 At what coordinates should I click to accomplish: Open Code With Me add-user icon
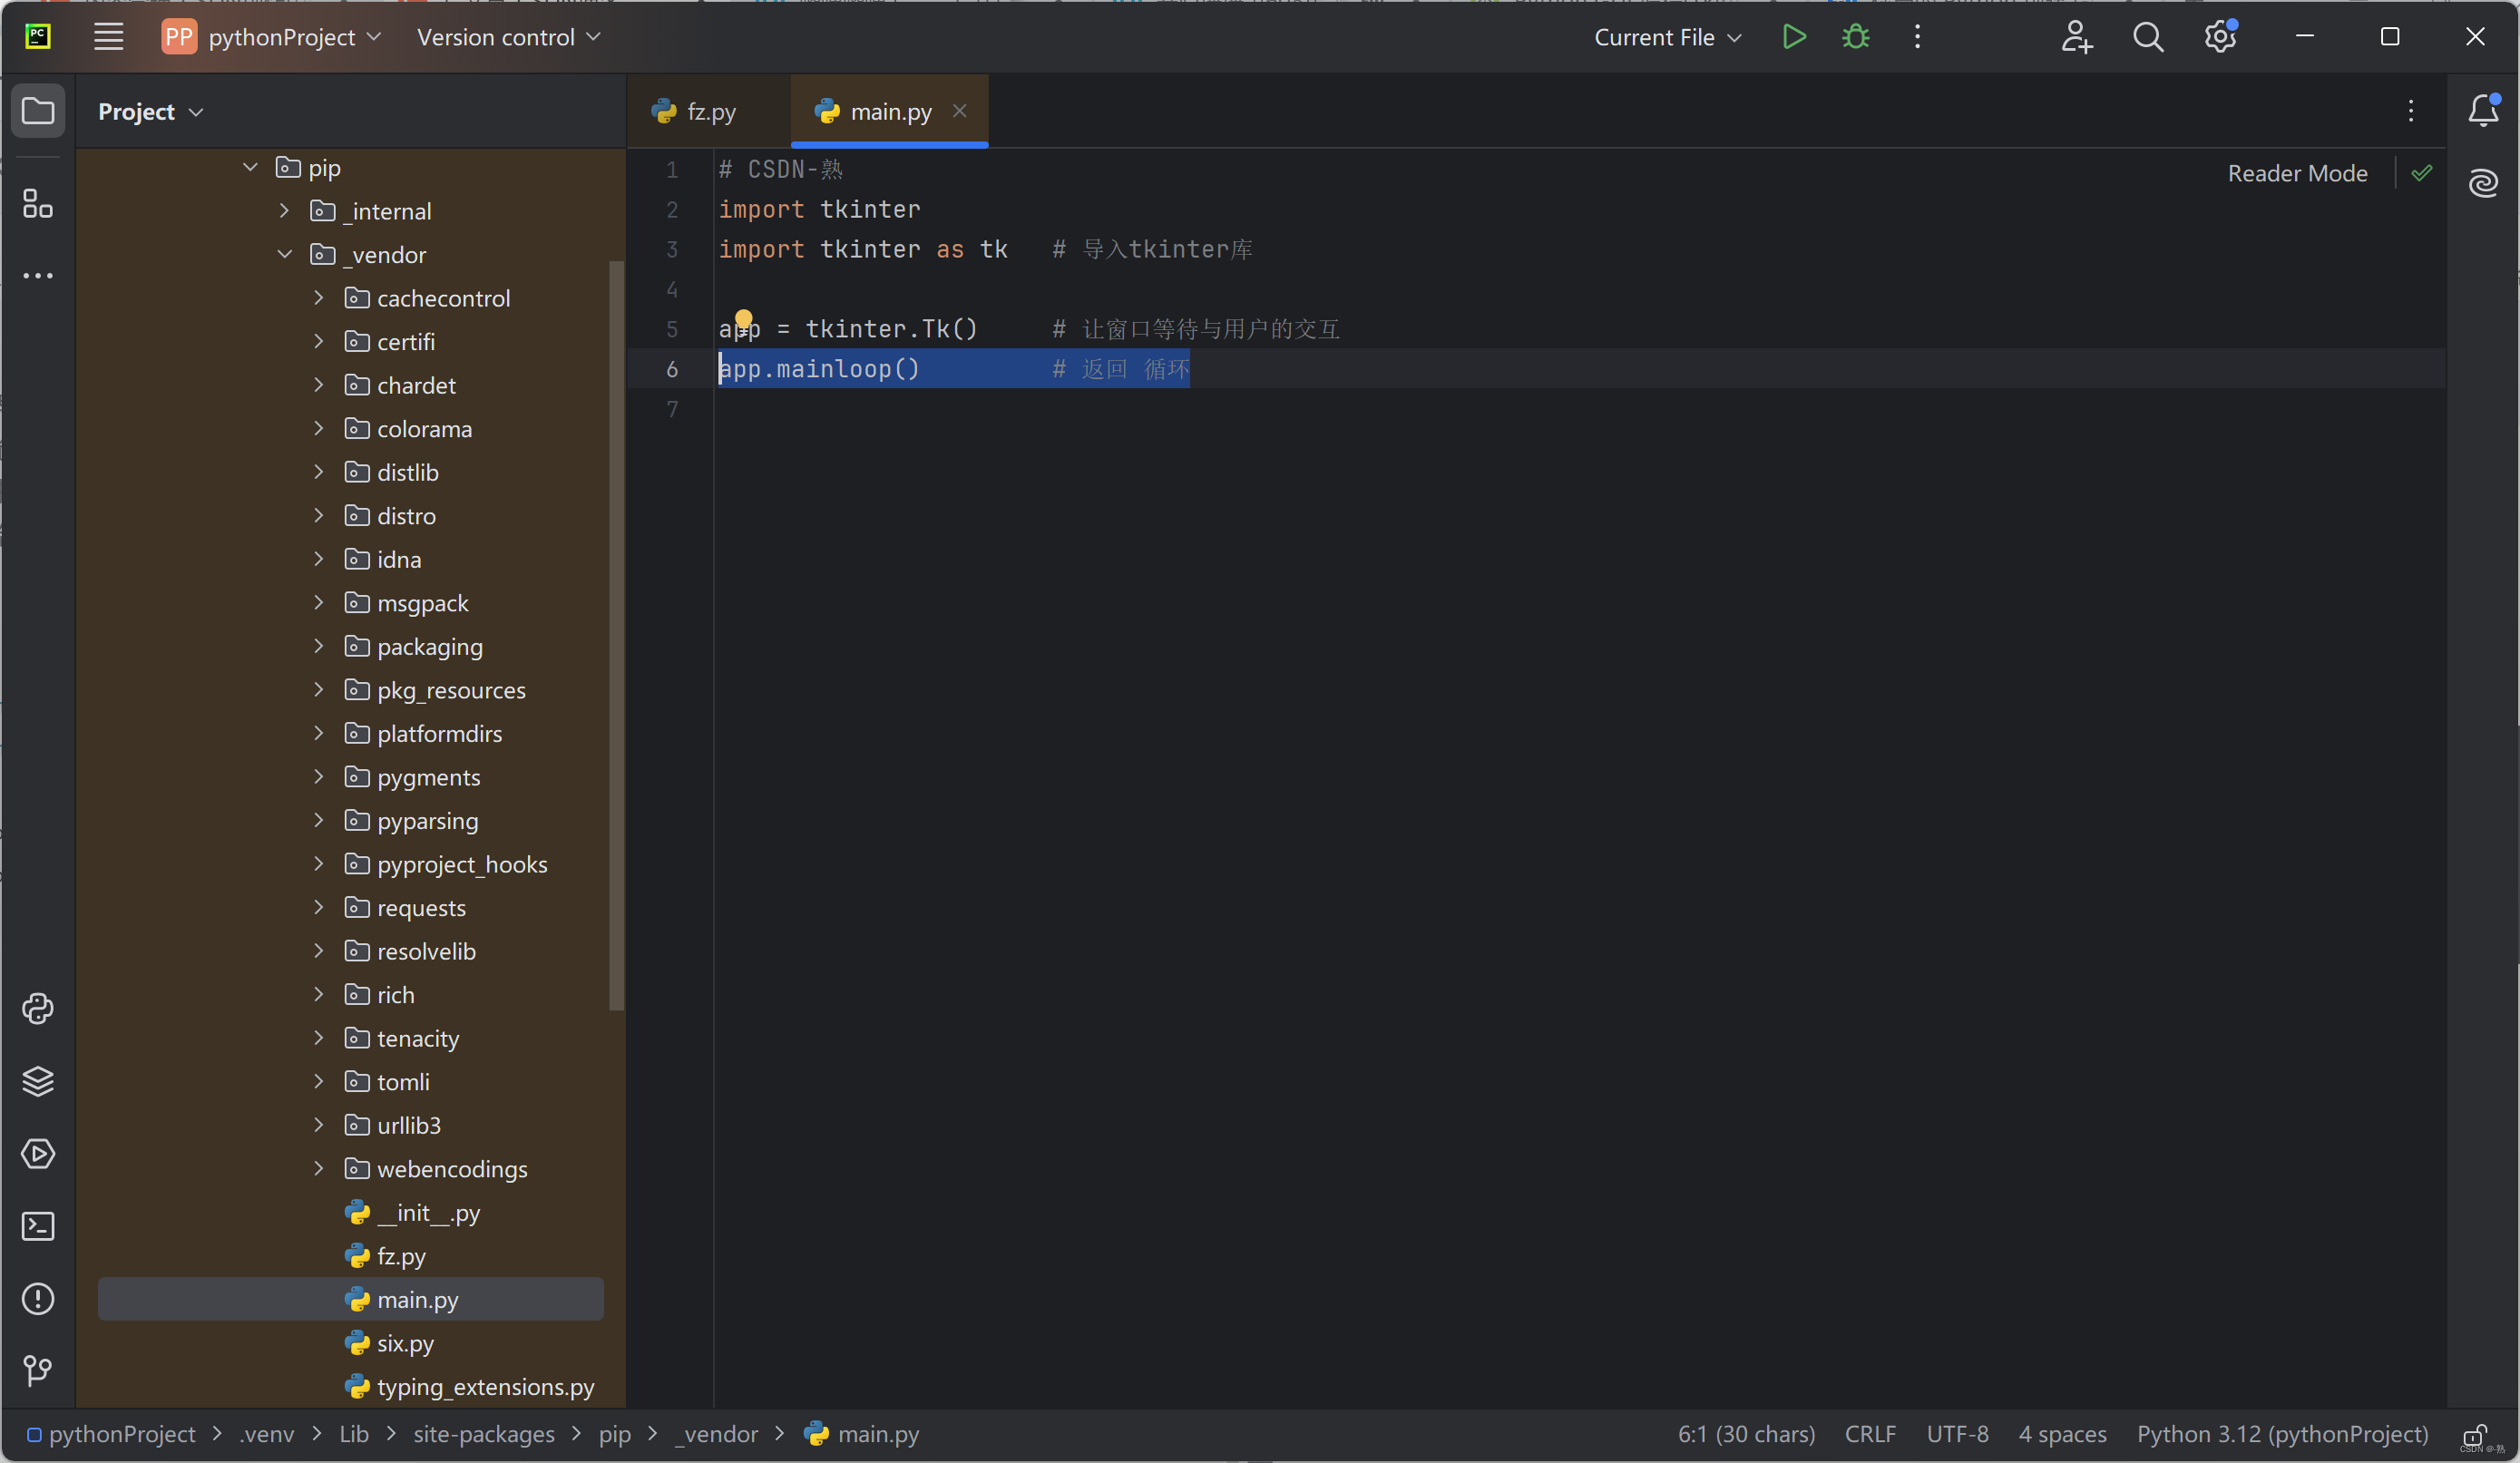click(2076, 37)
